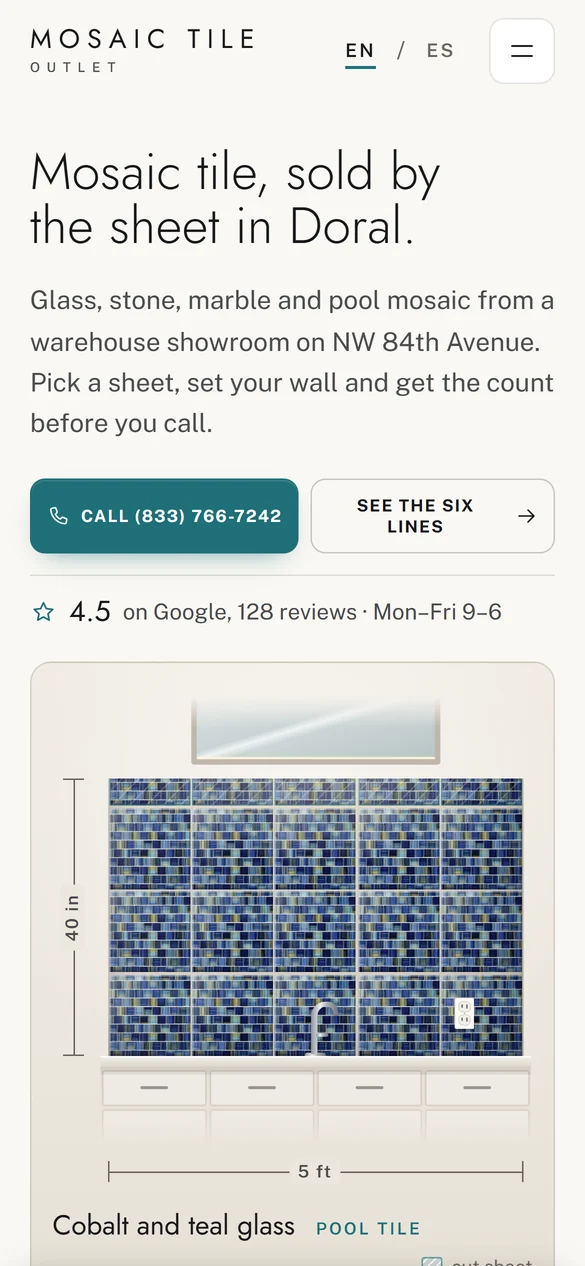Viewport: 585px width, 1266px height.
Task: Click the Cobalt and teal glass title
Action: [x=173, y=1225]
